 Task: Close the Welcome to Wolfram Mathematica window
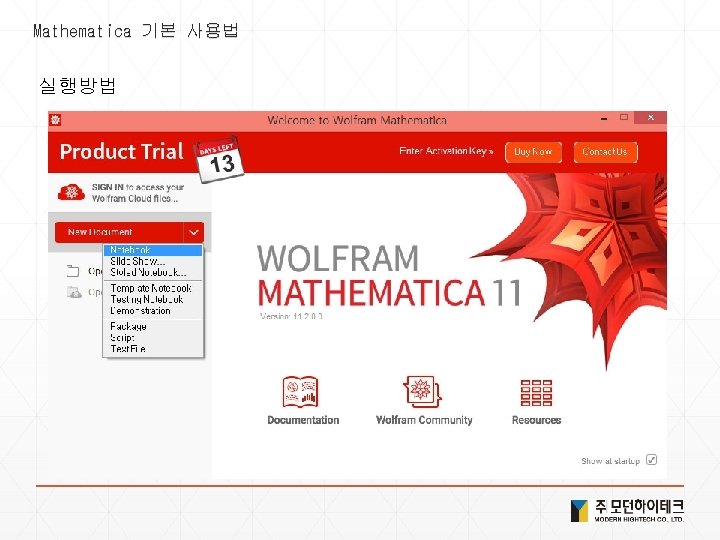pyautogui.click(x=650, y=118)
